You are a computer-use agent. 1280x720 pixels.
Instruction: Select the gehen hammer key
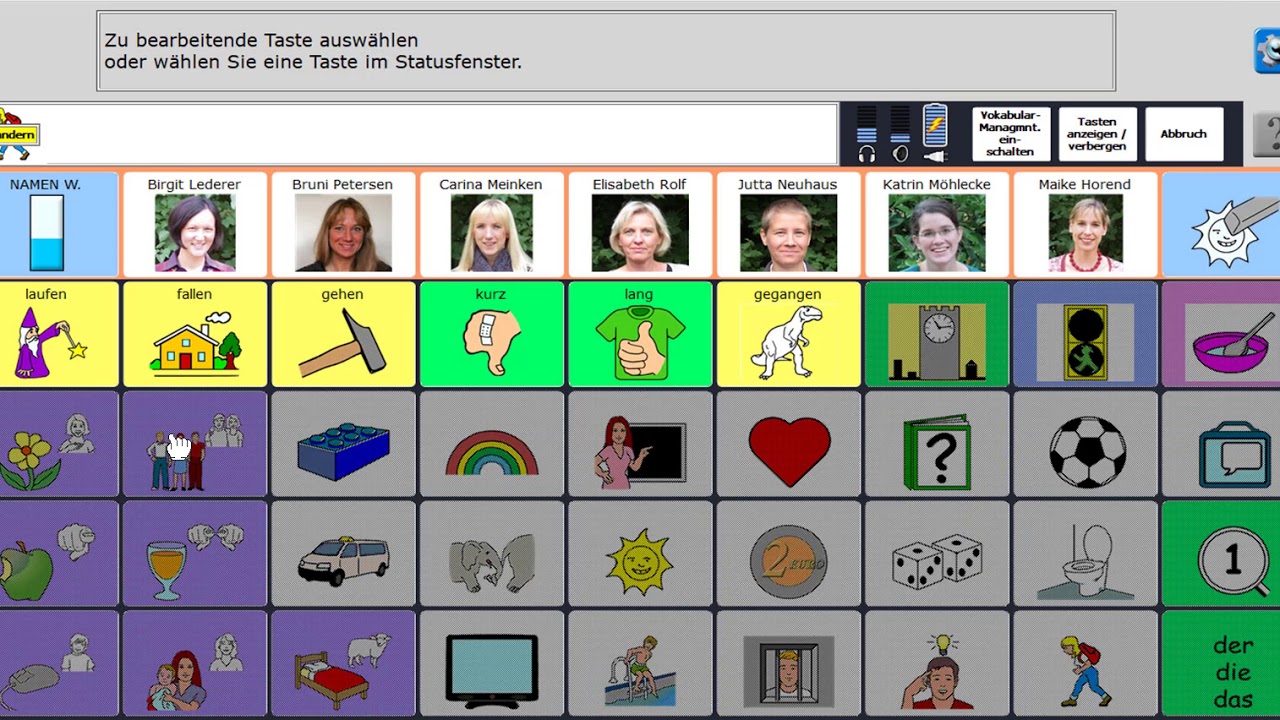click(343, 334)
